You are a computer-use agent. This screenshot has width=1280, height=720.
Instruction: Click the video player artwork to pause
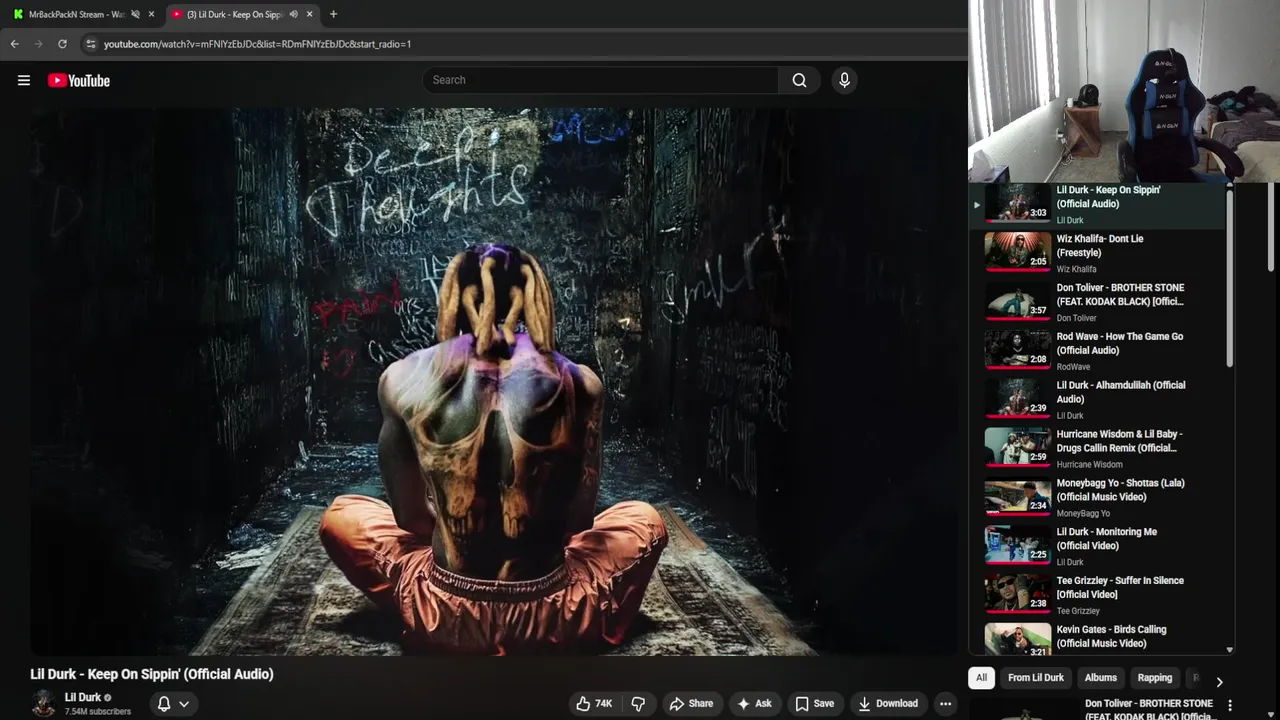pyautogui.click(x=494, y=381)
